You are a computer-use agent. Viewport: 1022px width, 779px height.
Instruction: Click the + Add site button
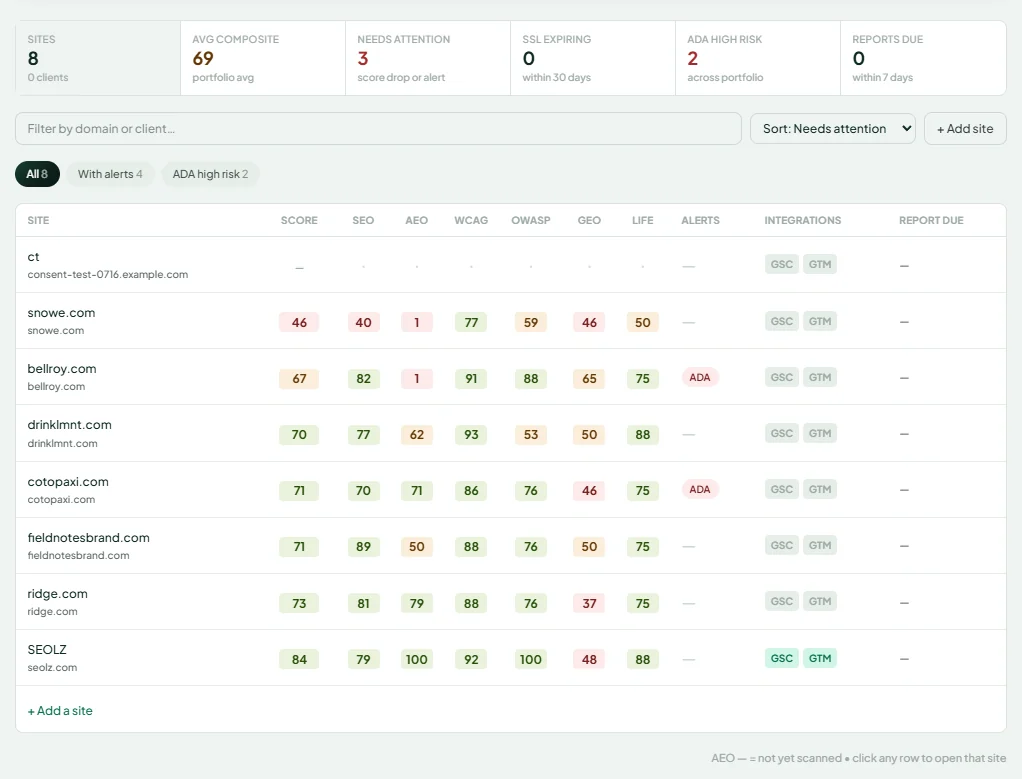tap(965, 128)
